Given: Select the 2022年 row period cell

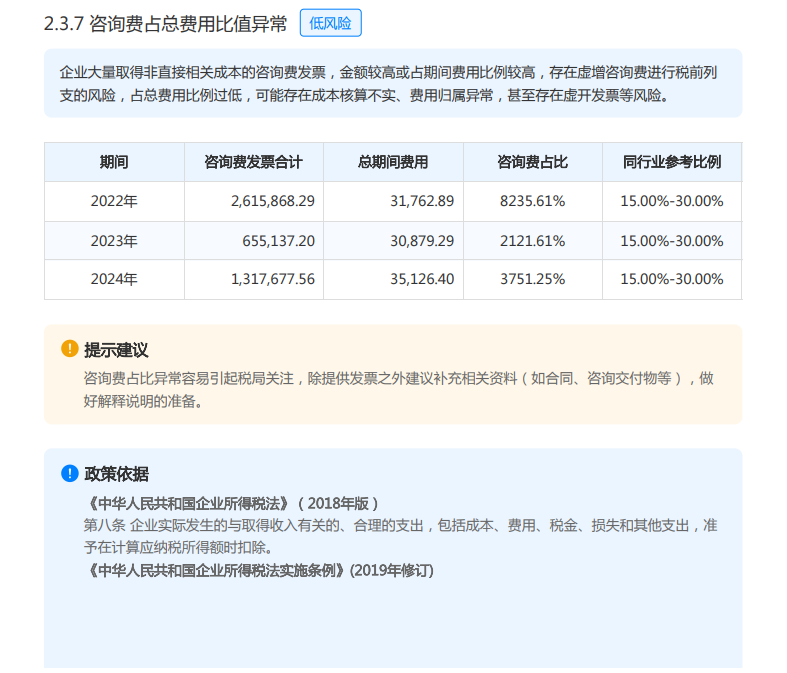Looking at the screenshot, I should click(114, 201).
